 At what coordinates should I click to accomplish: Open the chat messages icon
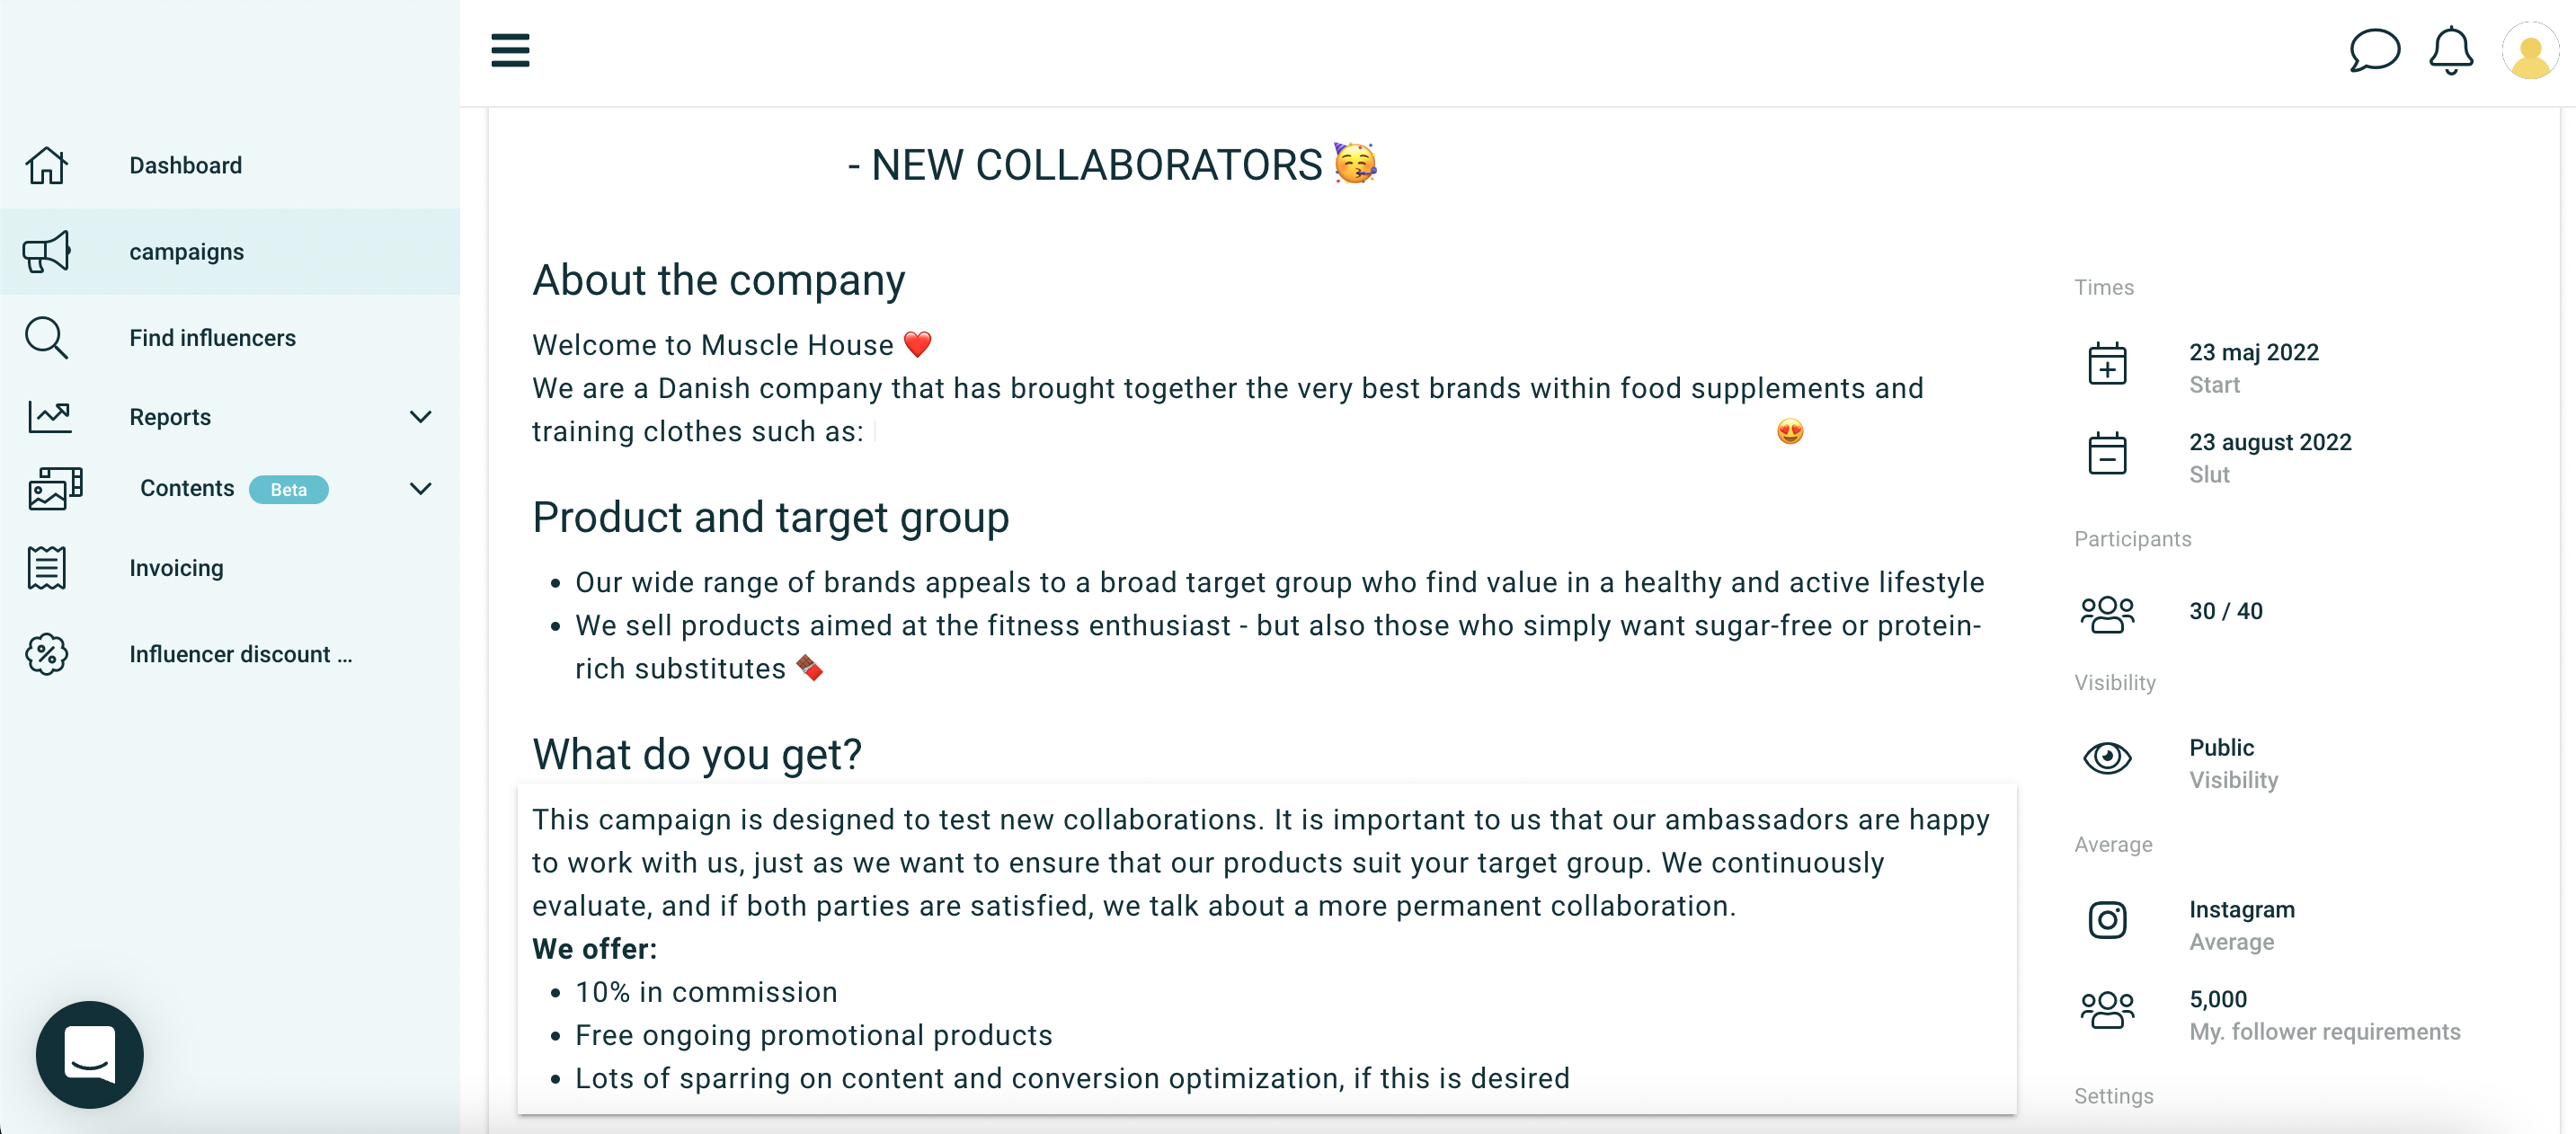[x=2373, y=50]
